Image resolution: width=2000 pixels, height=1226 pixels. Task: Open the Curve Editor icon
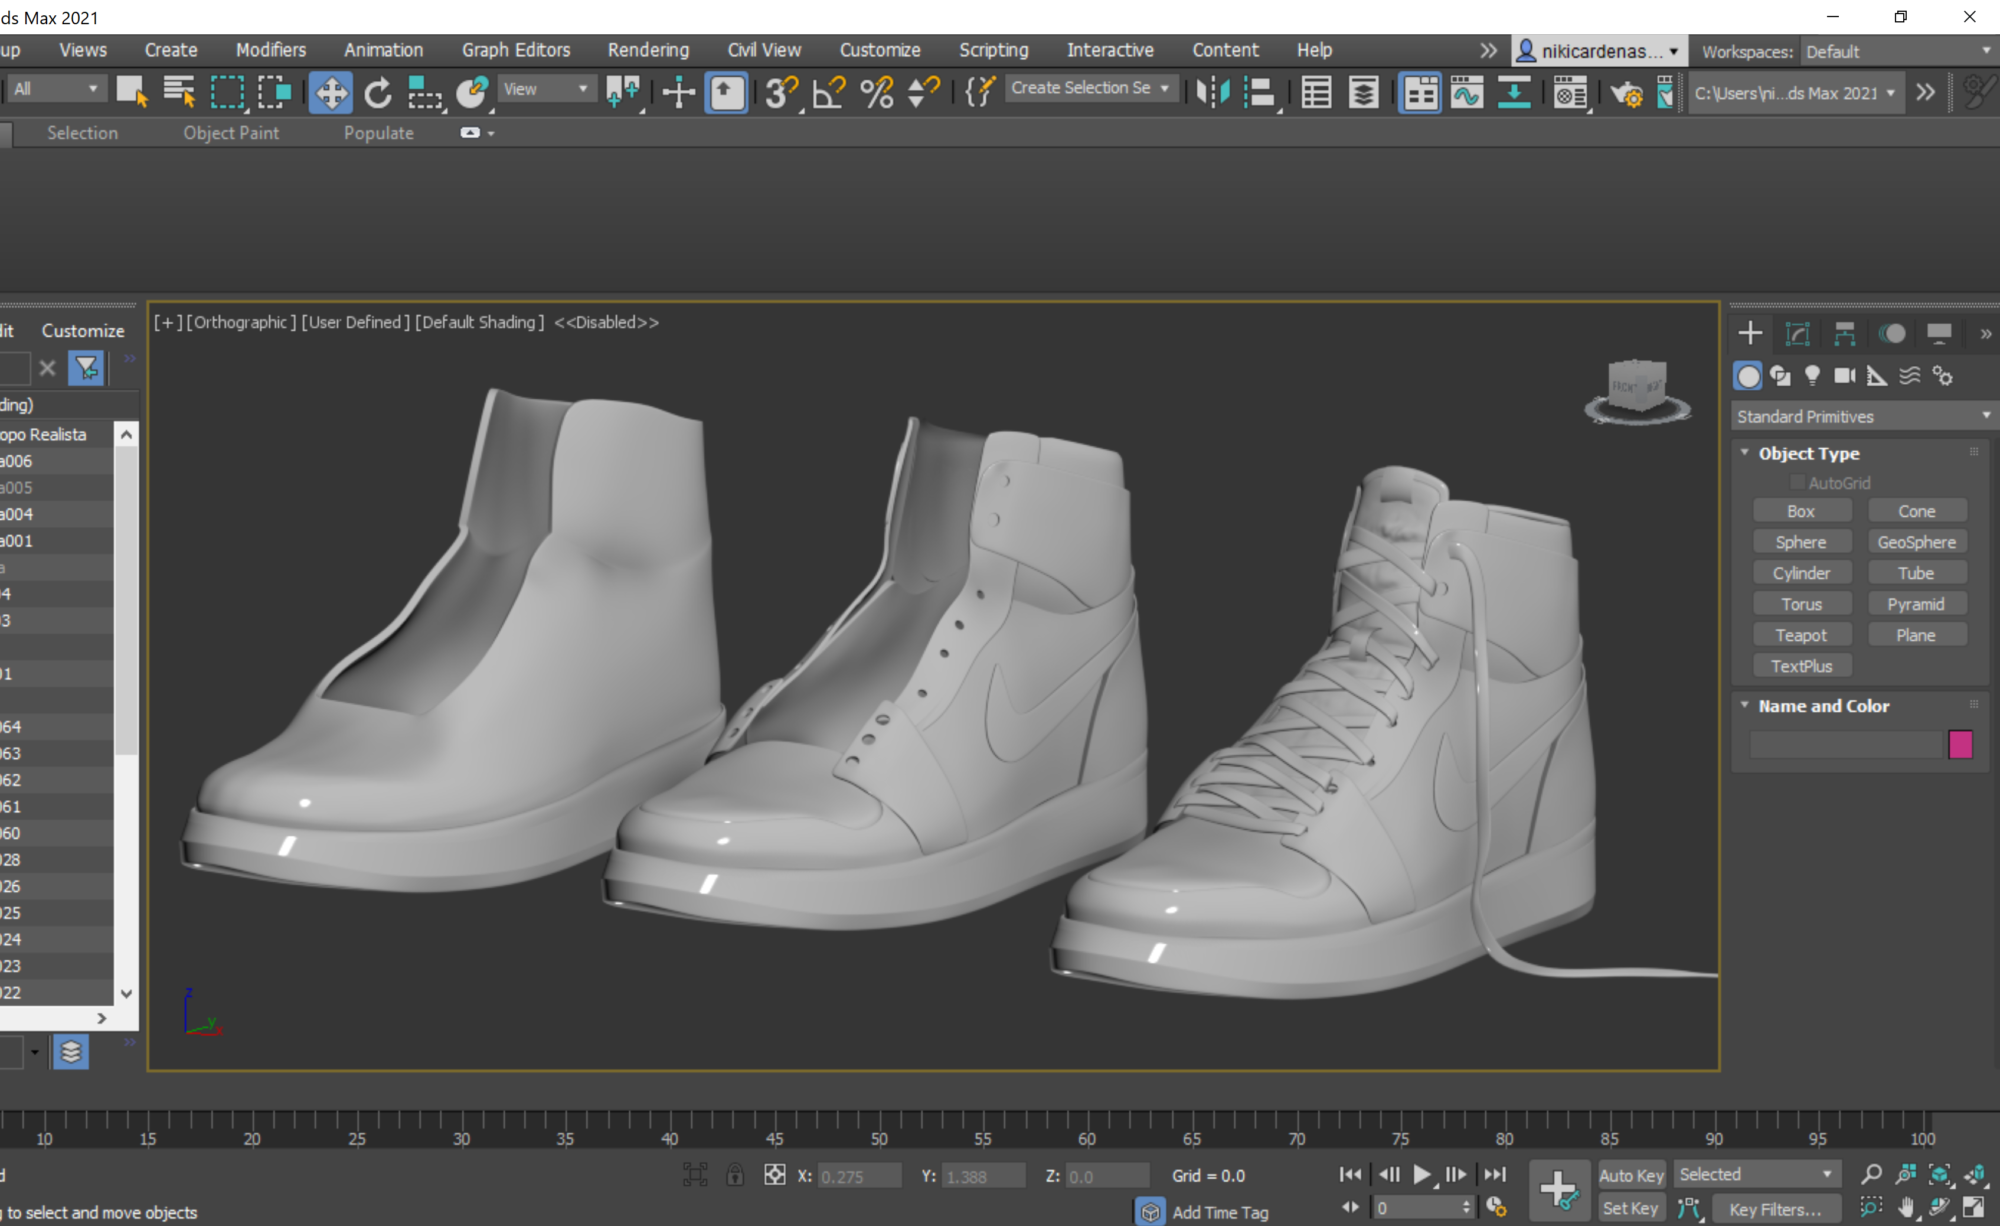click(1467, 93)
